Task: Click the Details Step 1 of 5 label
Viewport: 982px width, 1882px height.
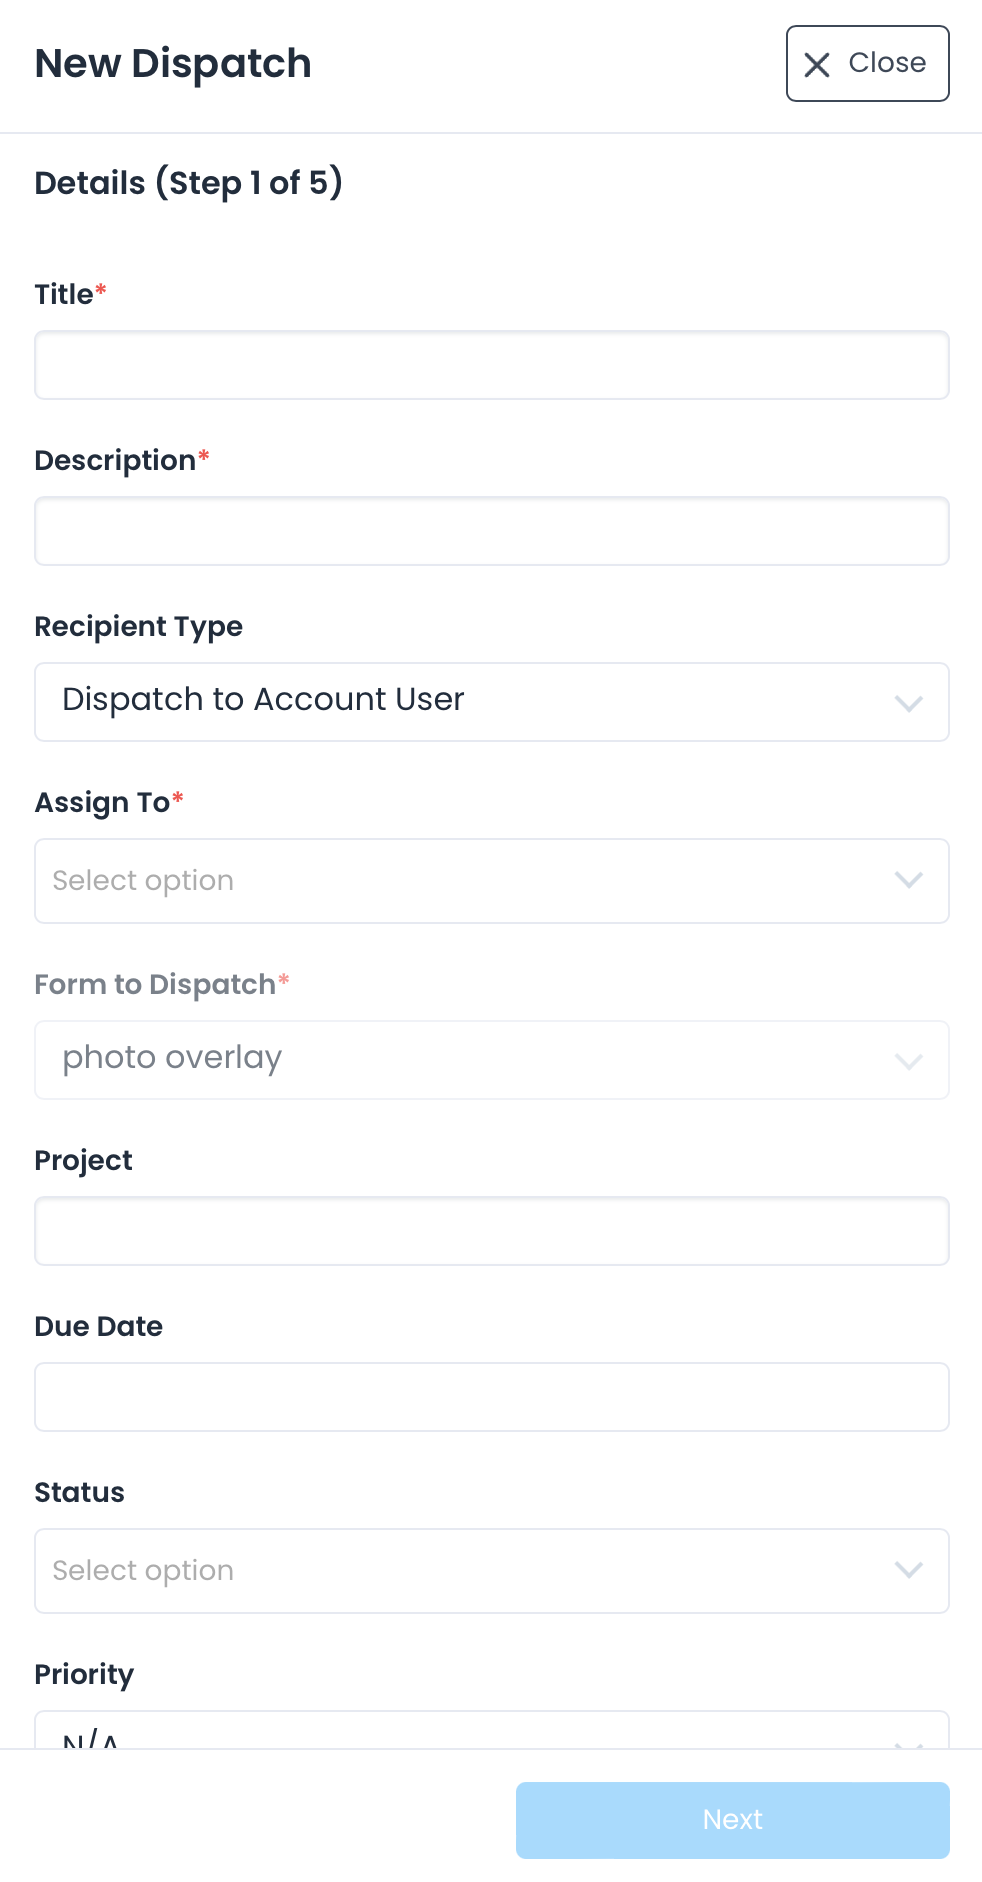Action: 190,183
